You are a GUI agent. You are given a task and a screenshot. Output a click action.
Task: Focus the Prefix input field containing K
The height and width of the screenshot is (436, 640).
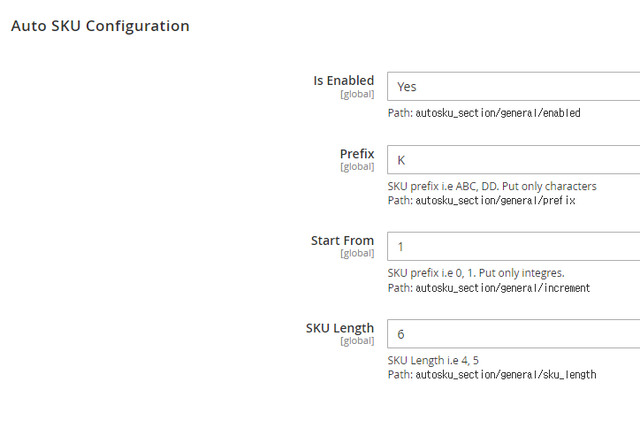pos(513,160)
